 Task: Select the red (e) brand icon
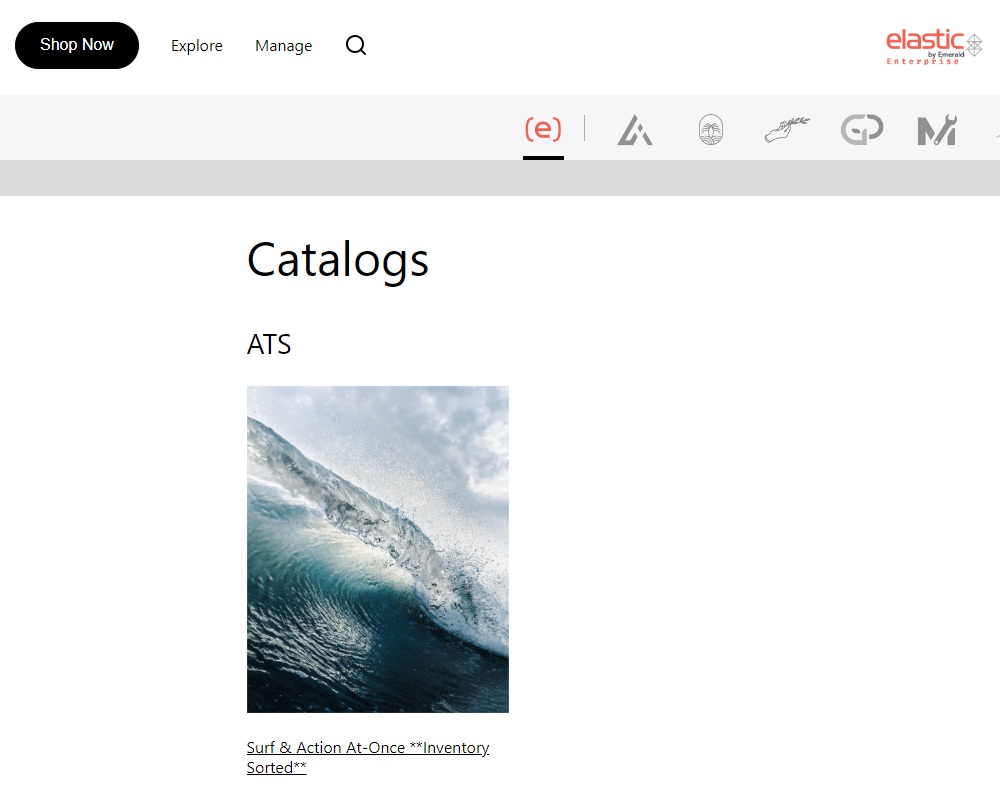click(543, 129)
